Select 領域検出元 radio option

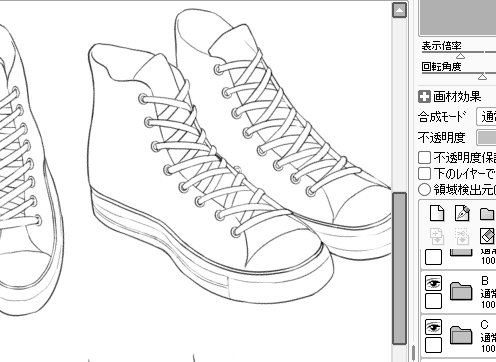coord(424,189)
